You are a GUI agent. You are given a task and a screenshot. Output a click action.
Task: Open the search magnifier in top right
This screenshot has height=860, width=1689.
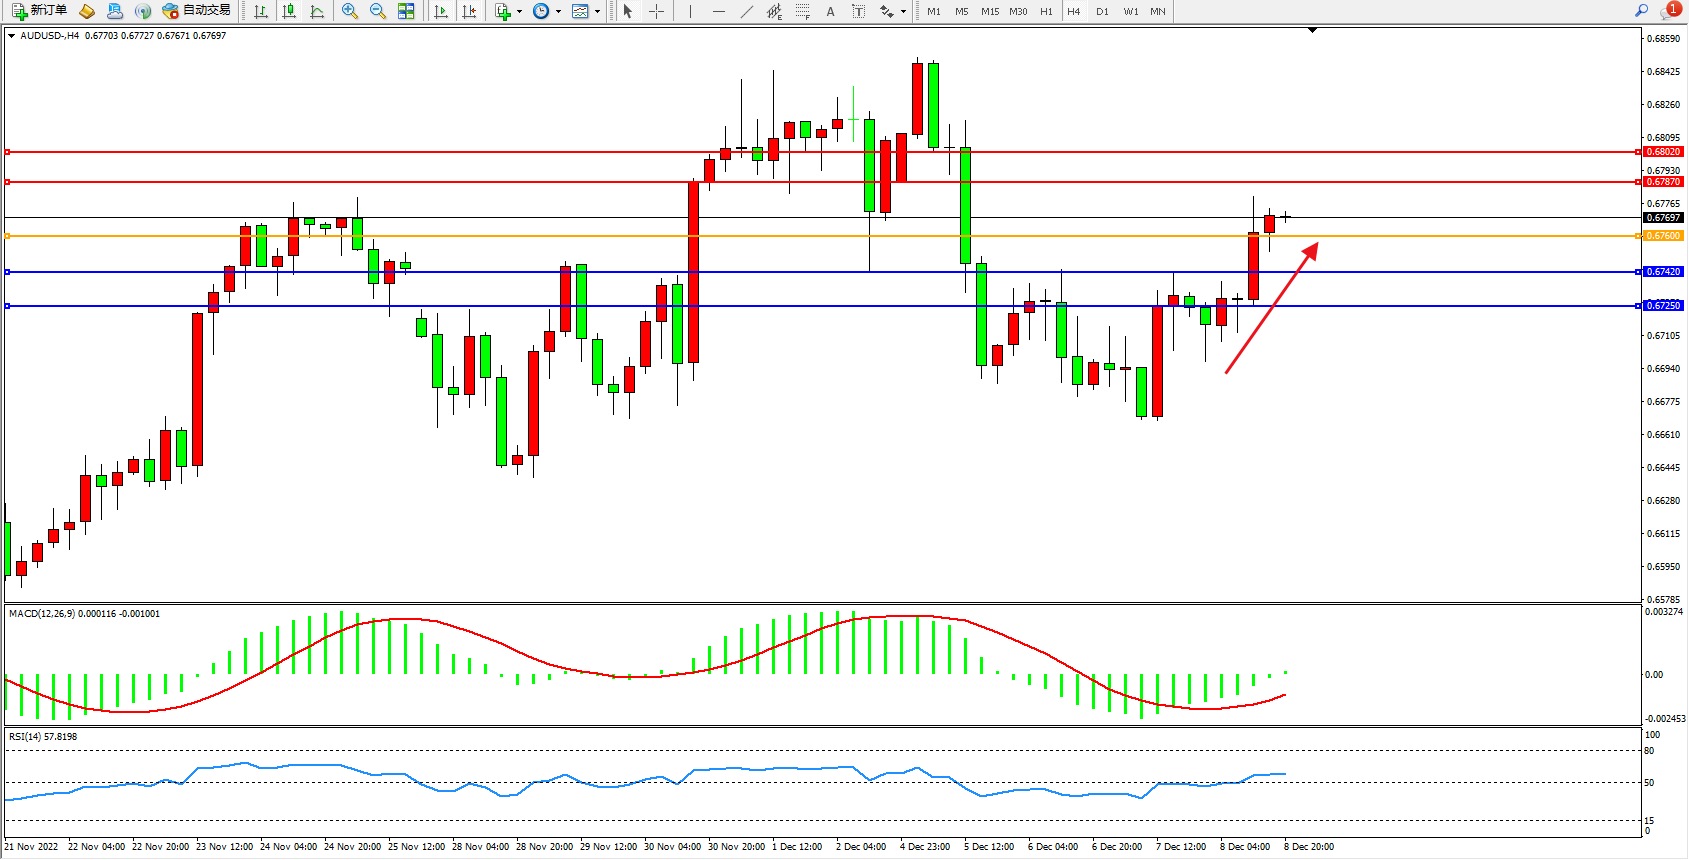1641,11
